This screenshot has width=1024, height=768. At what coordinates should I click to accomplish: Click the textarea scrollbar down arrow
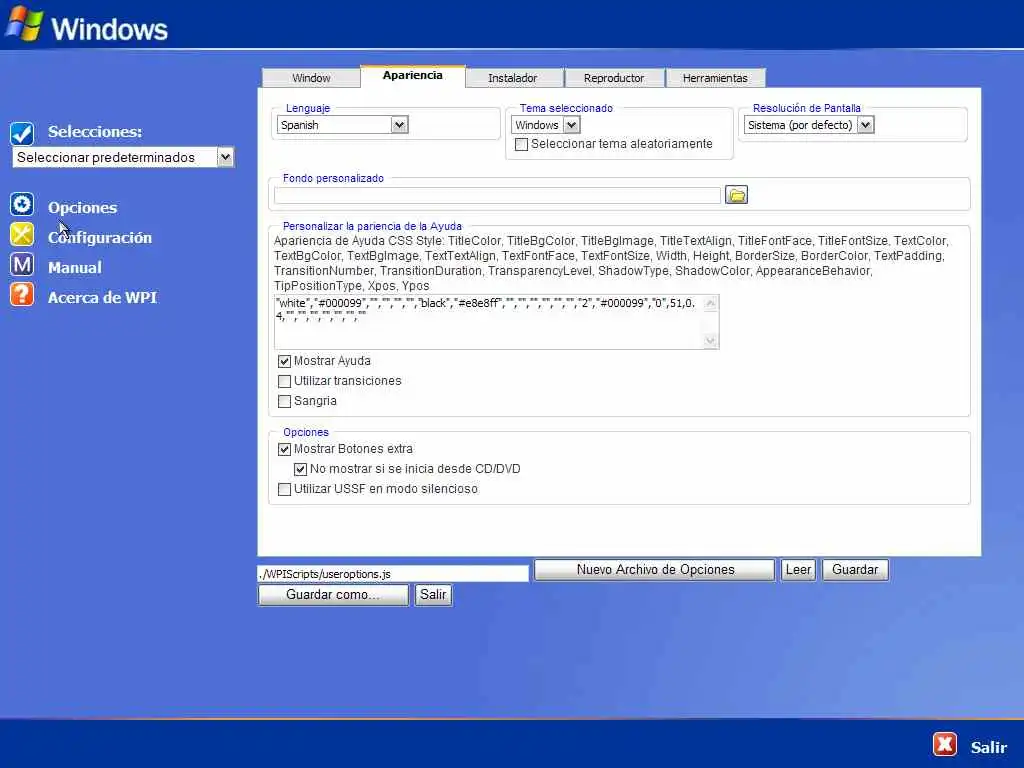[x=711, y=340]
